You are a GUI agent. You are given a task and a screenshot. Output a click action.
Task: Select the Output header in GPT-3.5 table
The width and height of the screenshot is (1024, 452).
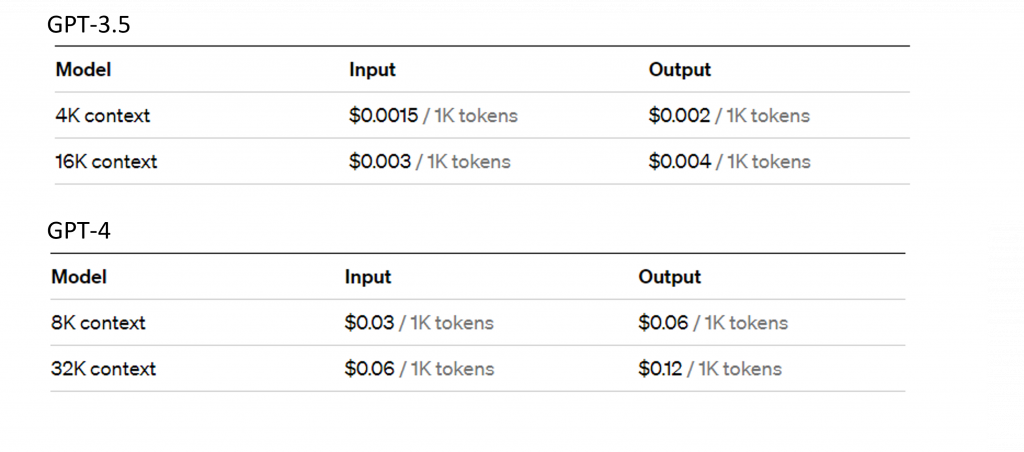[x=679, y=70]
